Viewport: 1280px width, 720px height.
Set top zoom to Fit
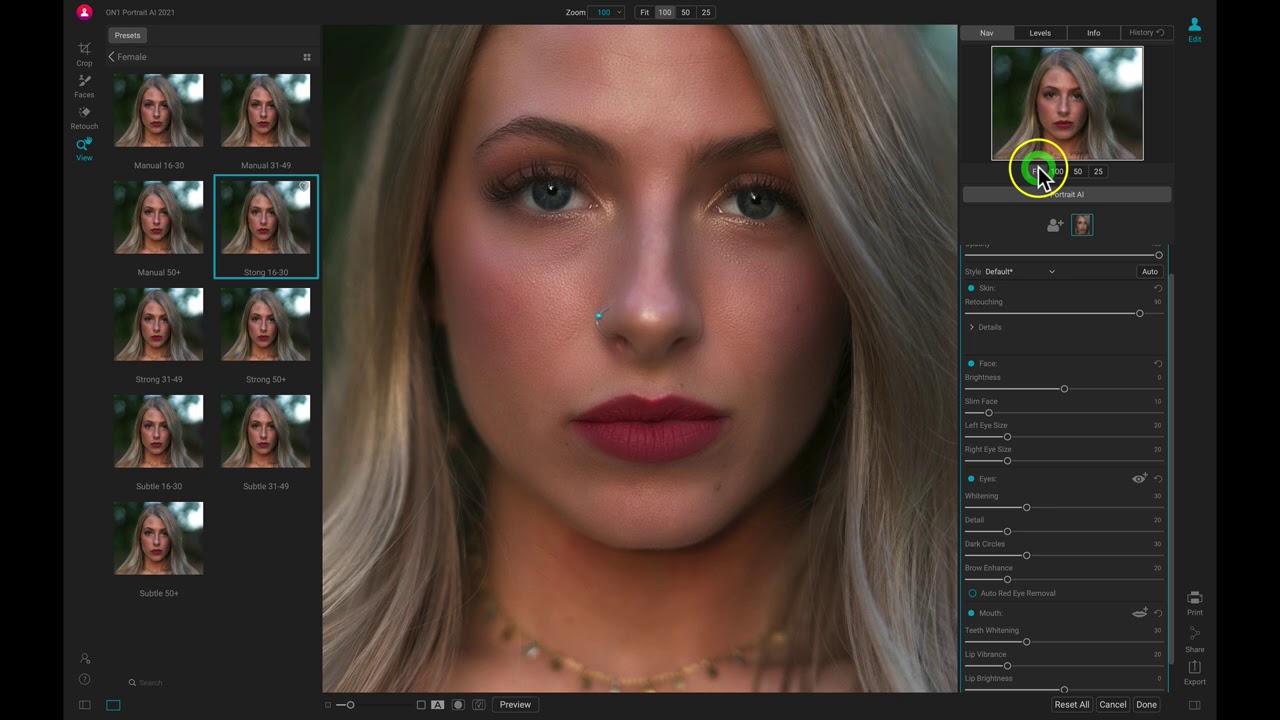(x=644, y=12)
